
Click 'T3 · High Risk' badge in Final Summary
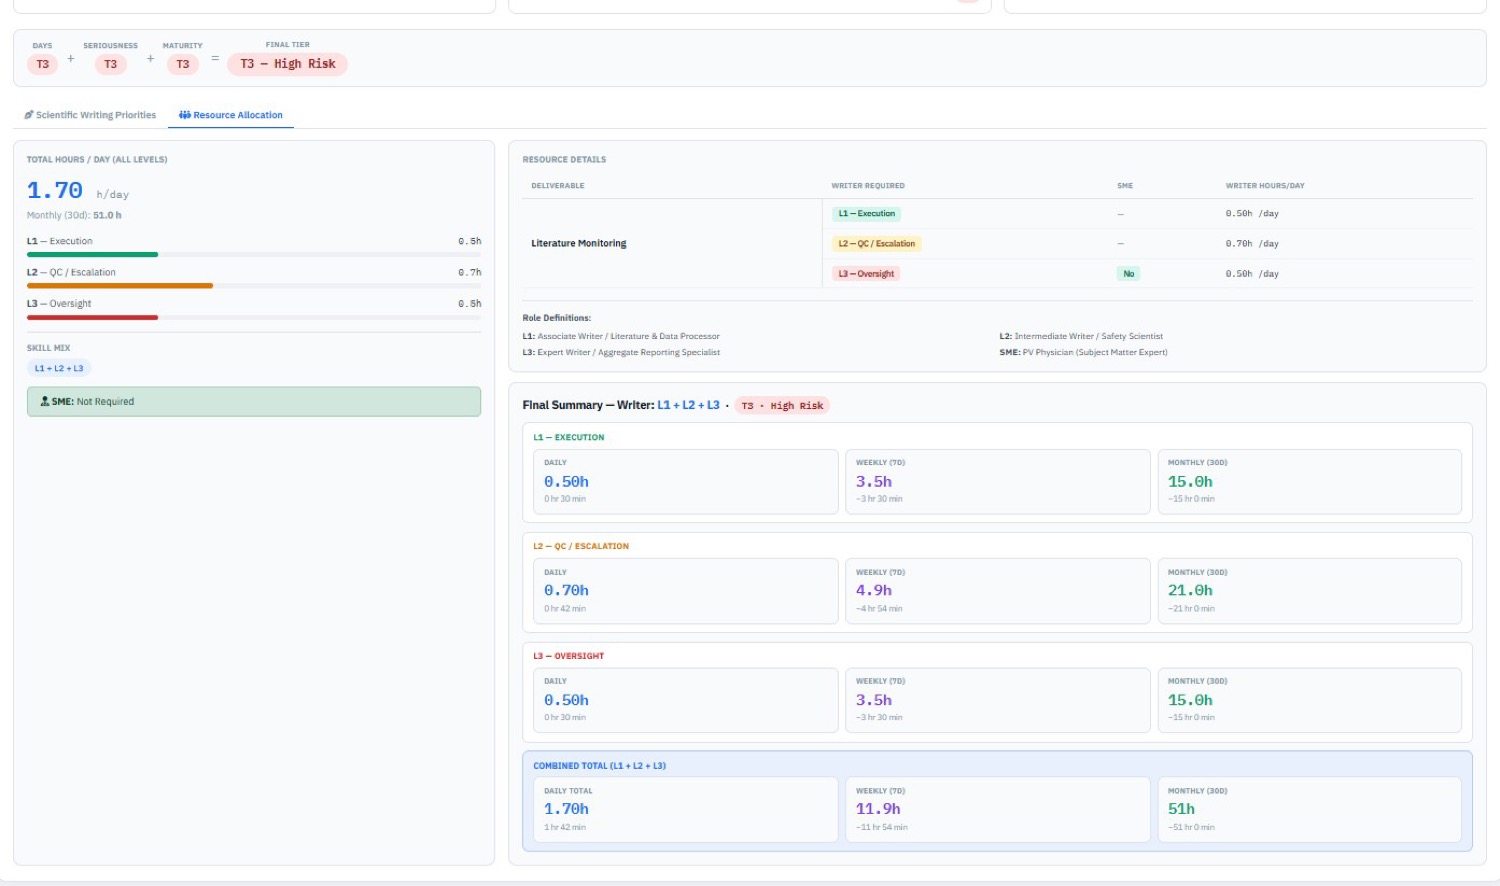coord(782,405)
